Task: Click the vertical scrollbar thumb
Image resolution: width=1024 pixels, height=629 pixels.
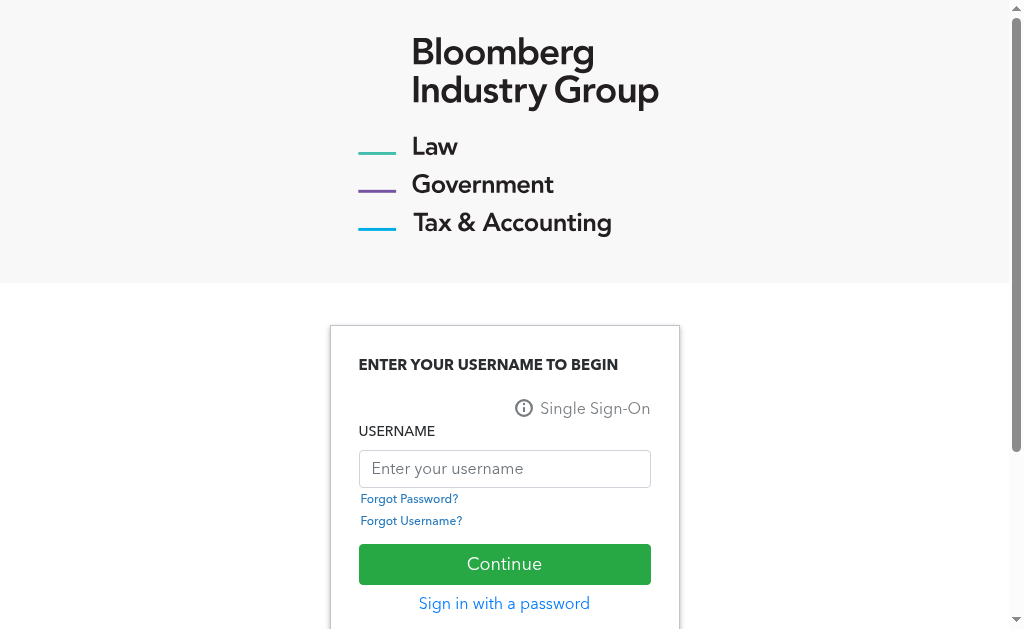Action: pyautogui.click(x=1016, y=234)
